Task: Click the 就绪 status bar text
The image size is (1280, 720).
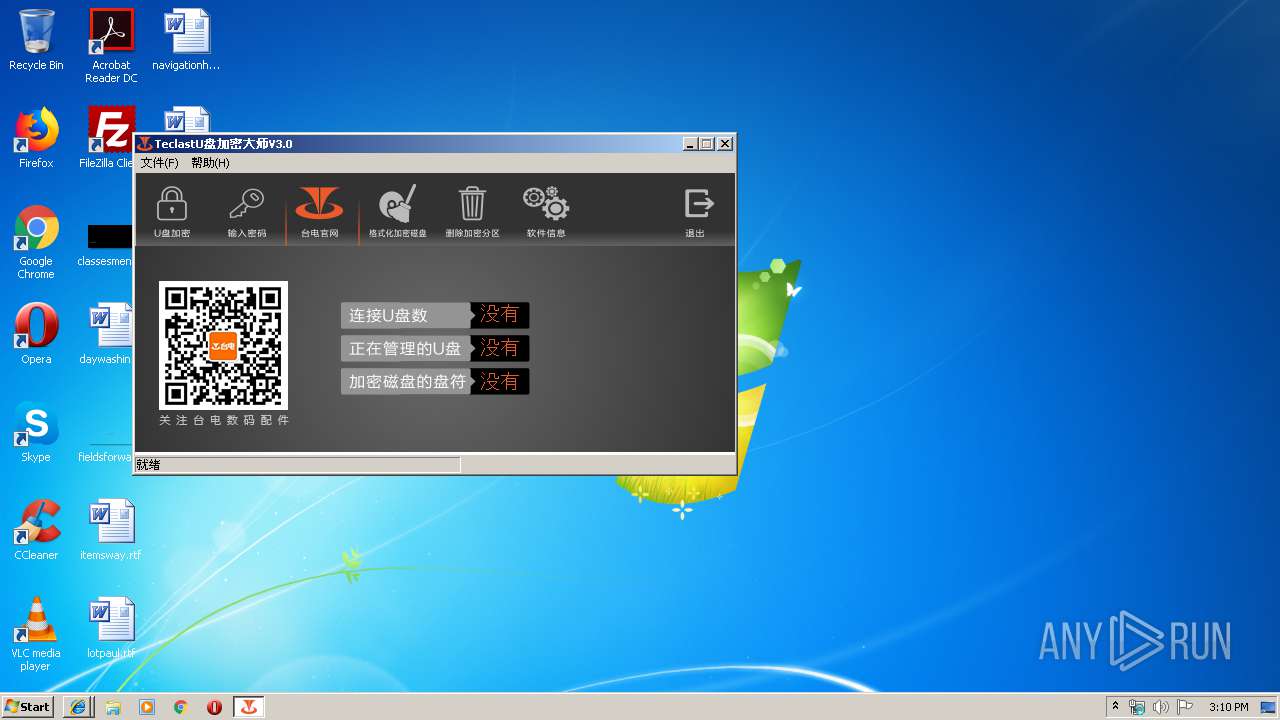Action: [x=148, y=465]
